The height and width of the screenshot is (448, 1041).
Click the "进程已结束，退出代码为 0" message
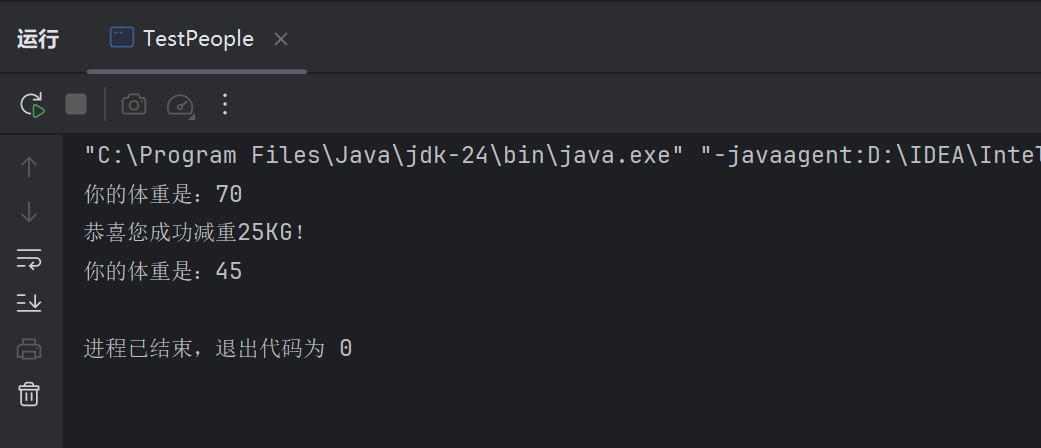(x=218, y=349)
